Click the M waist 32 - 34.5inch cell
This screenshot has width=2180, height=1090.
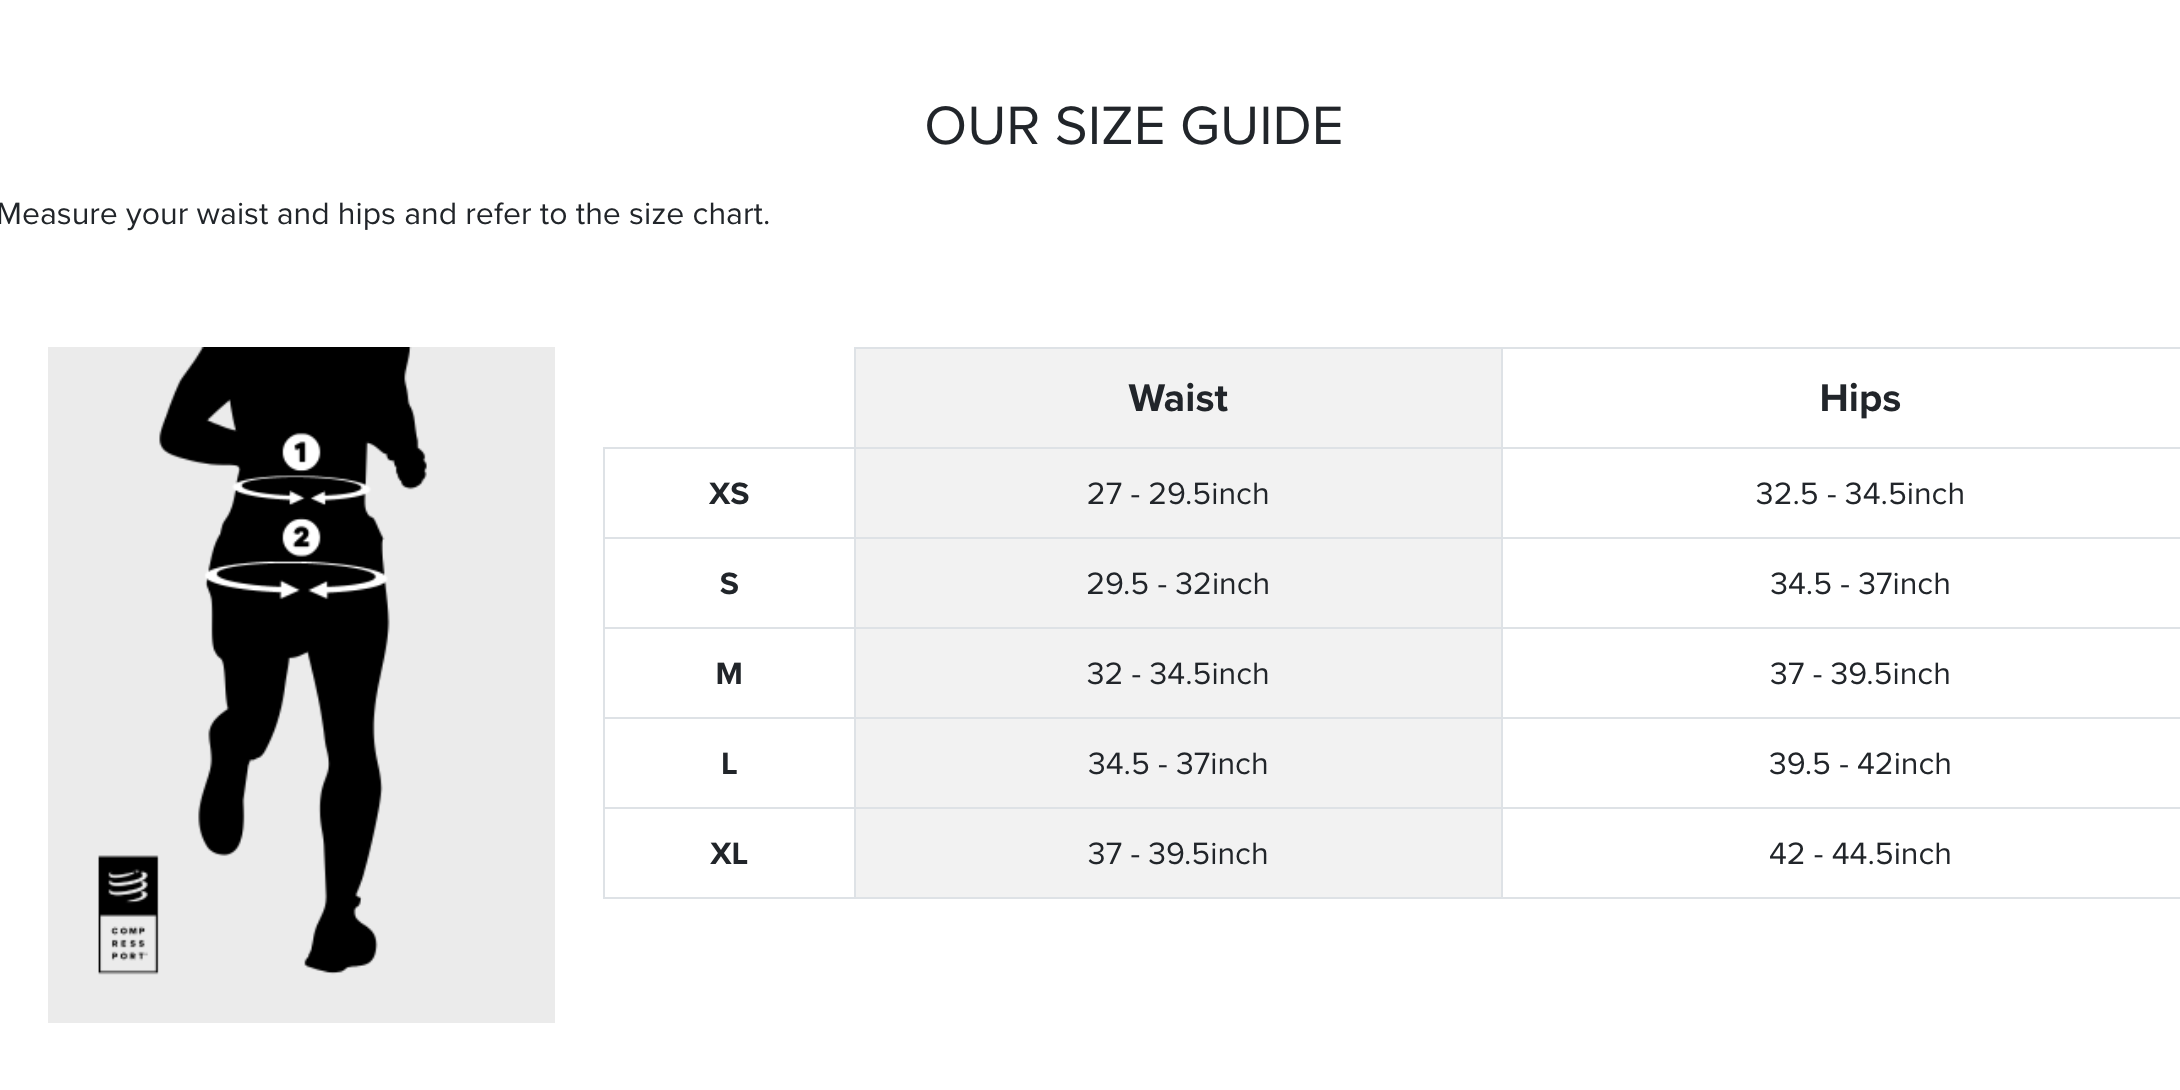1177,674
